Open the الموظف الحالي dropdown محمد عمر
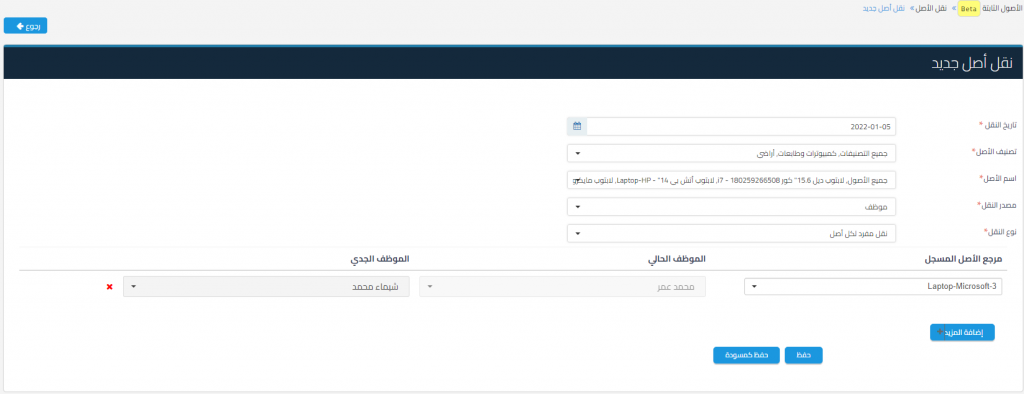1024x394 pixels. point(562,286)
